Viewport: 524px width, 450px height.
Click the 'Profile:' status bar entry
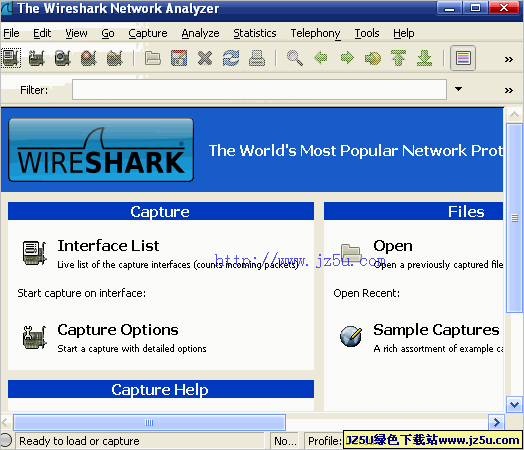click(324, 441)
